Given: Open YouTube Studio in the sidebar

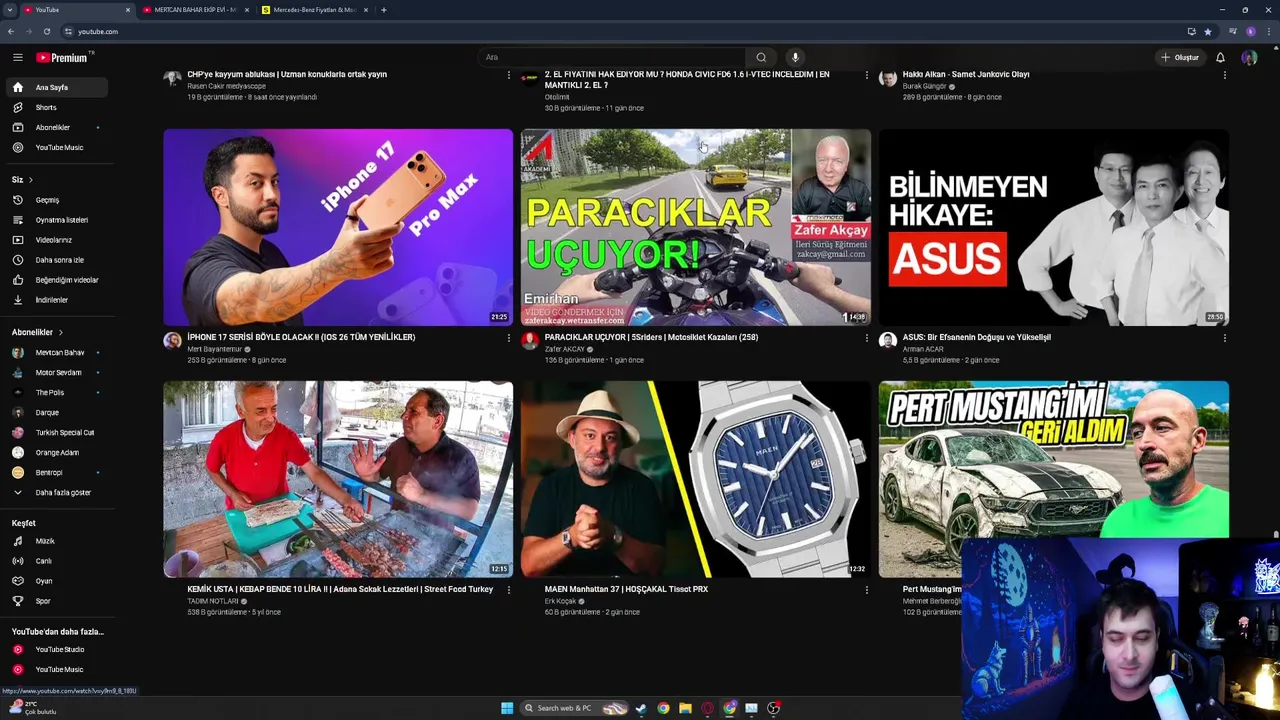Looking at the screenshot, I should click(x=58, y=649).
